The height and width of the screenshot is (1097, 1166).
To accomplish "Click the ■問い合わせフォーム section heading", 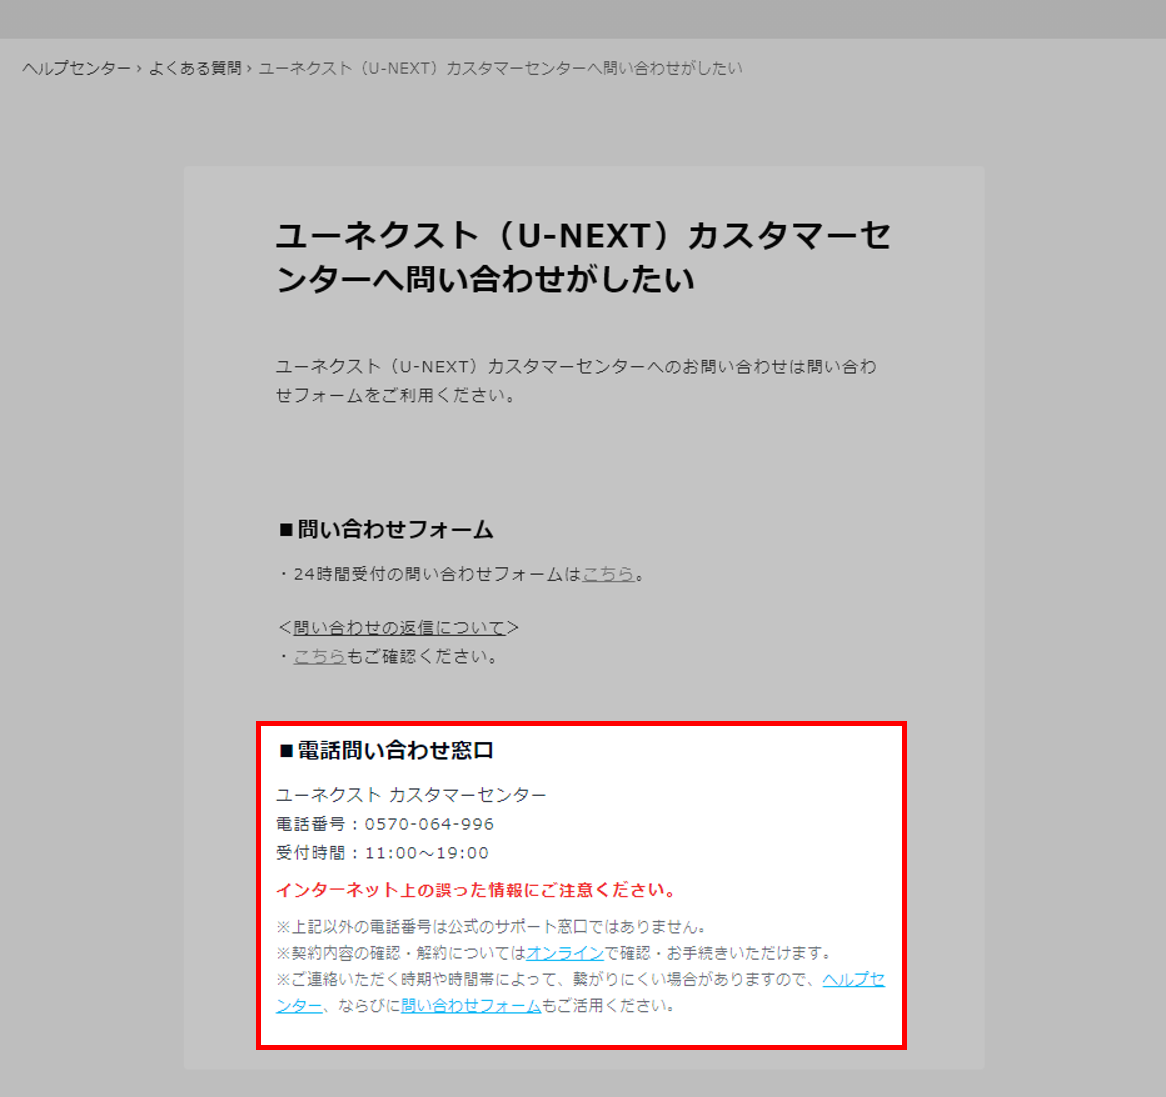I will click(386, 530).
